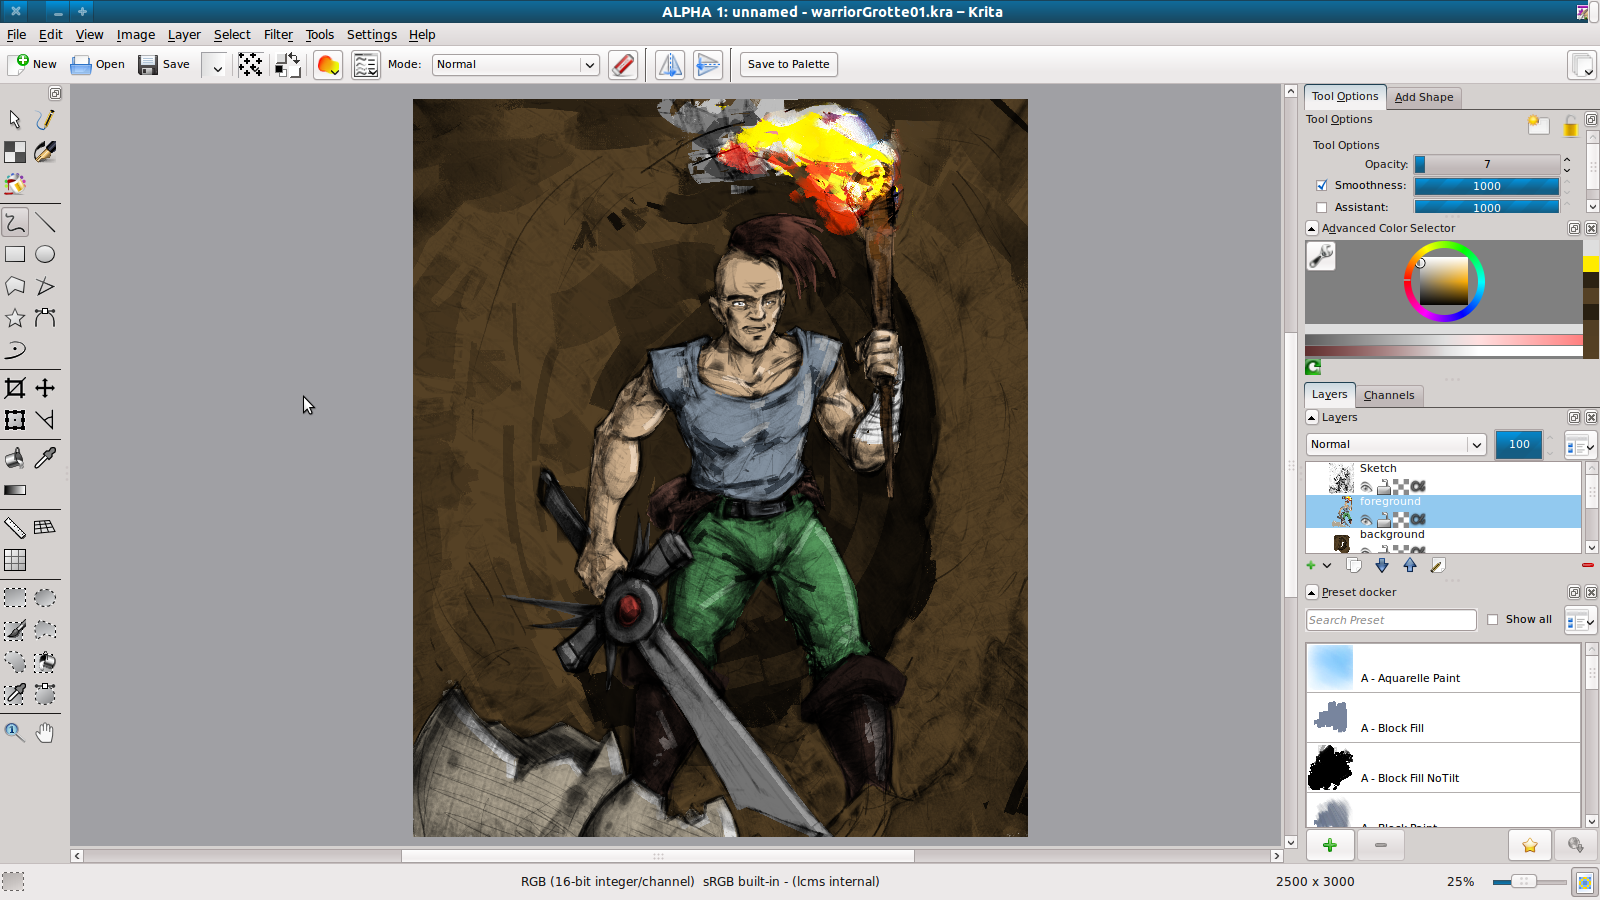
Task: Select the straight line tool
Action: (45, 222)
